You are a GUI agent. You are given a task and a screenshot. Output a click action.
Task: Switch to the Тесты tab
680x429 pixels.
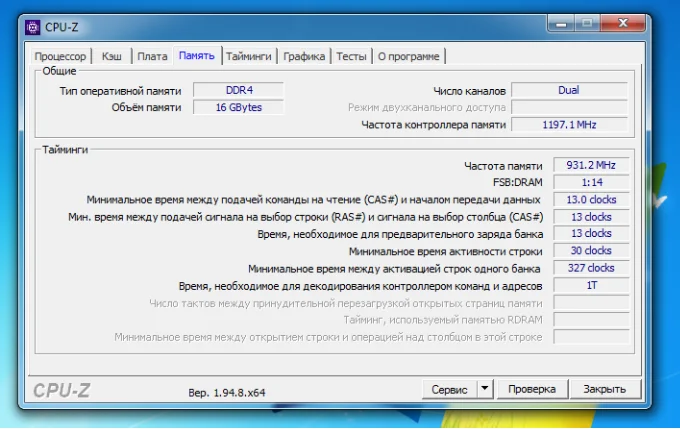coord(351,56)
